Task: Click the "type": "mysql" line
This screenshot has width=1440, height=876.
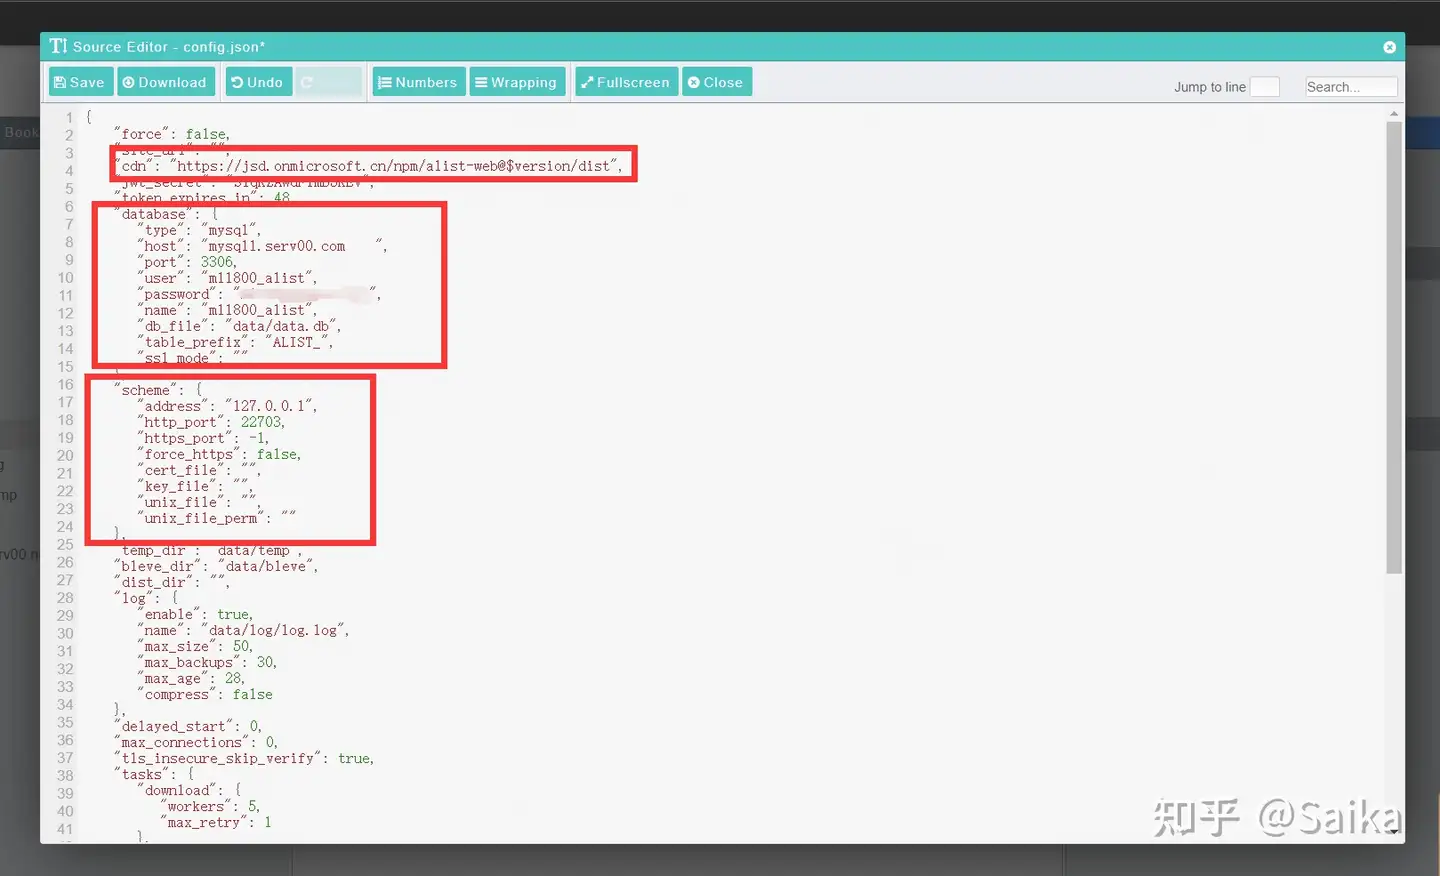Action: pos(199,230)
